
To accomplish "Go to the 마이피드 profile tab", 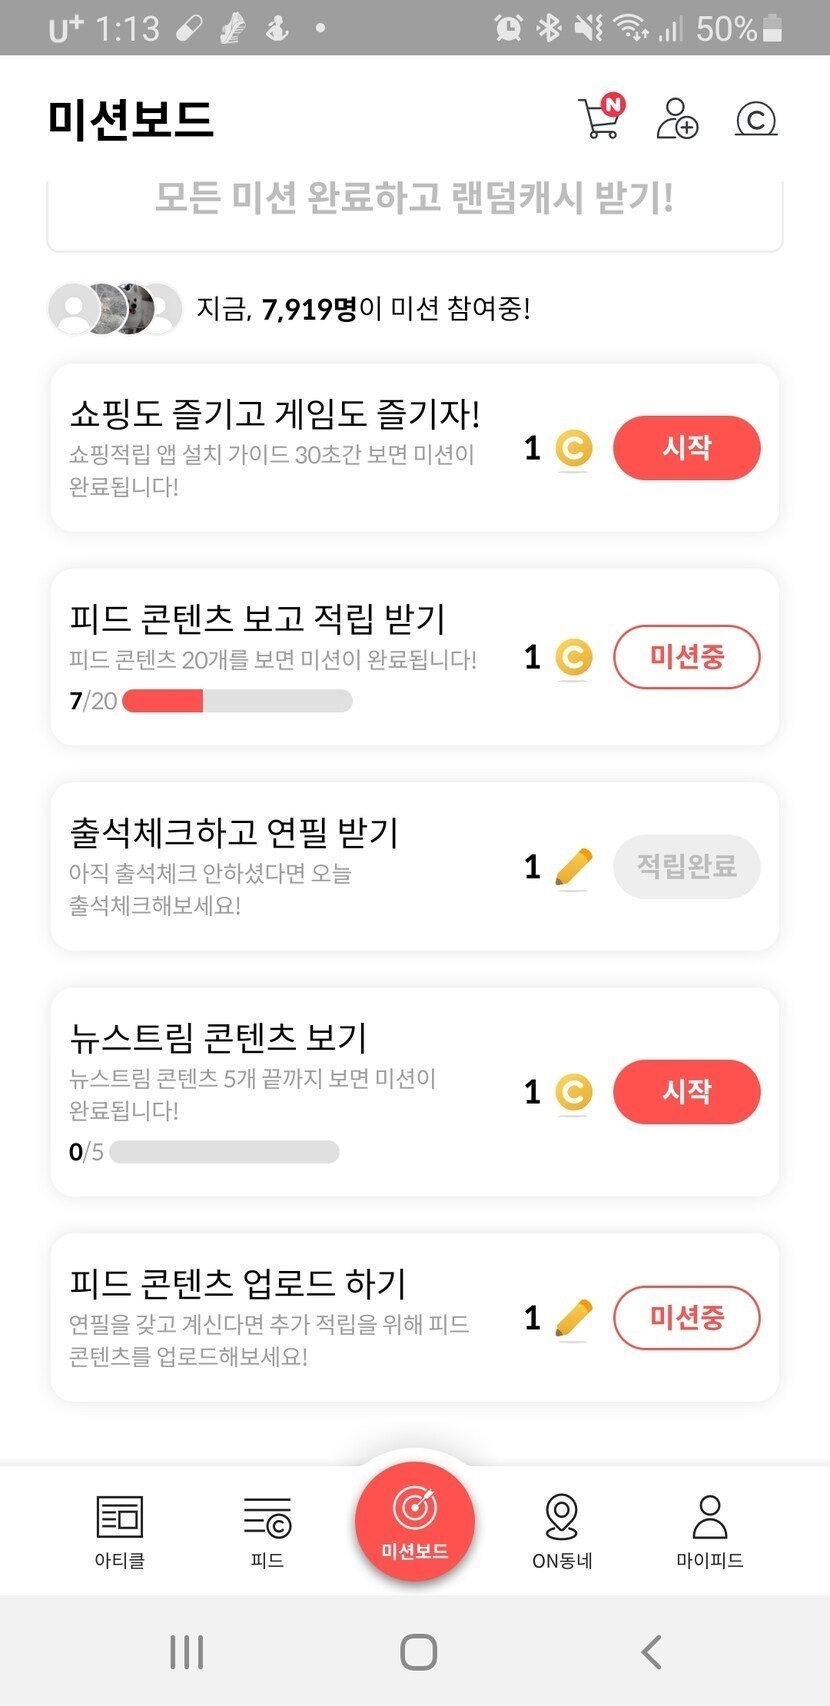I will click(710, 1530).
